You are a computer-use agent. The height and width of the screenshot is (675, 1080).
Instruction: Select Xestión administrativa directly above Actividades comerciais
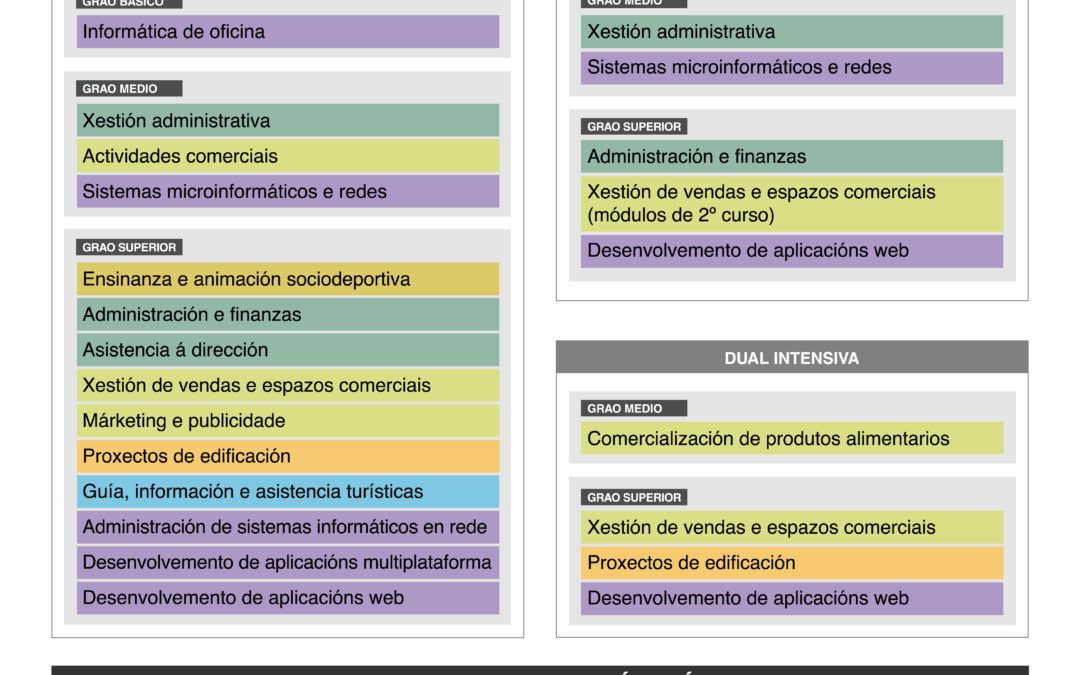click(288, 121)
